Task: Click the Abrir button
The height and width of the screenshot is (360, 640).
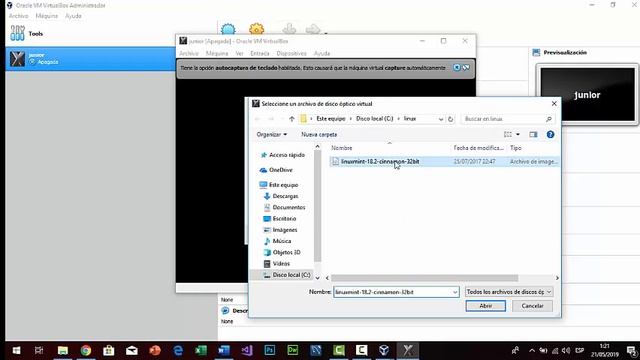Action: click(x=485, y=306)
